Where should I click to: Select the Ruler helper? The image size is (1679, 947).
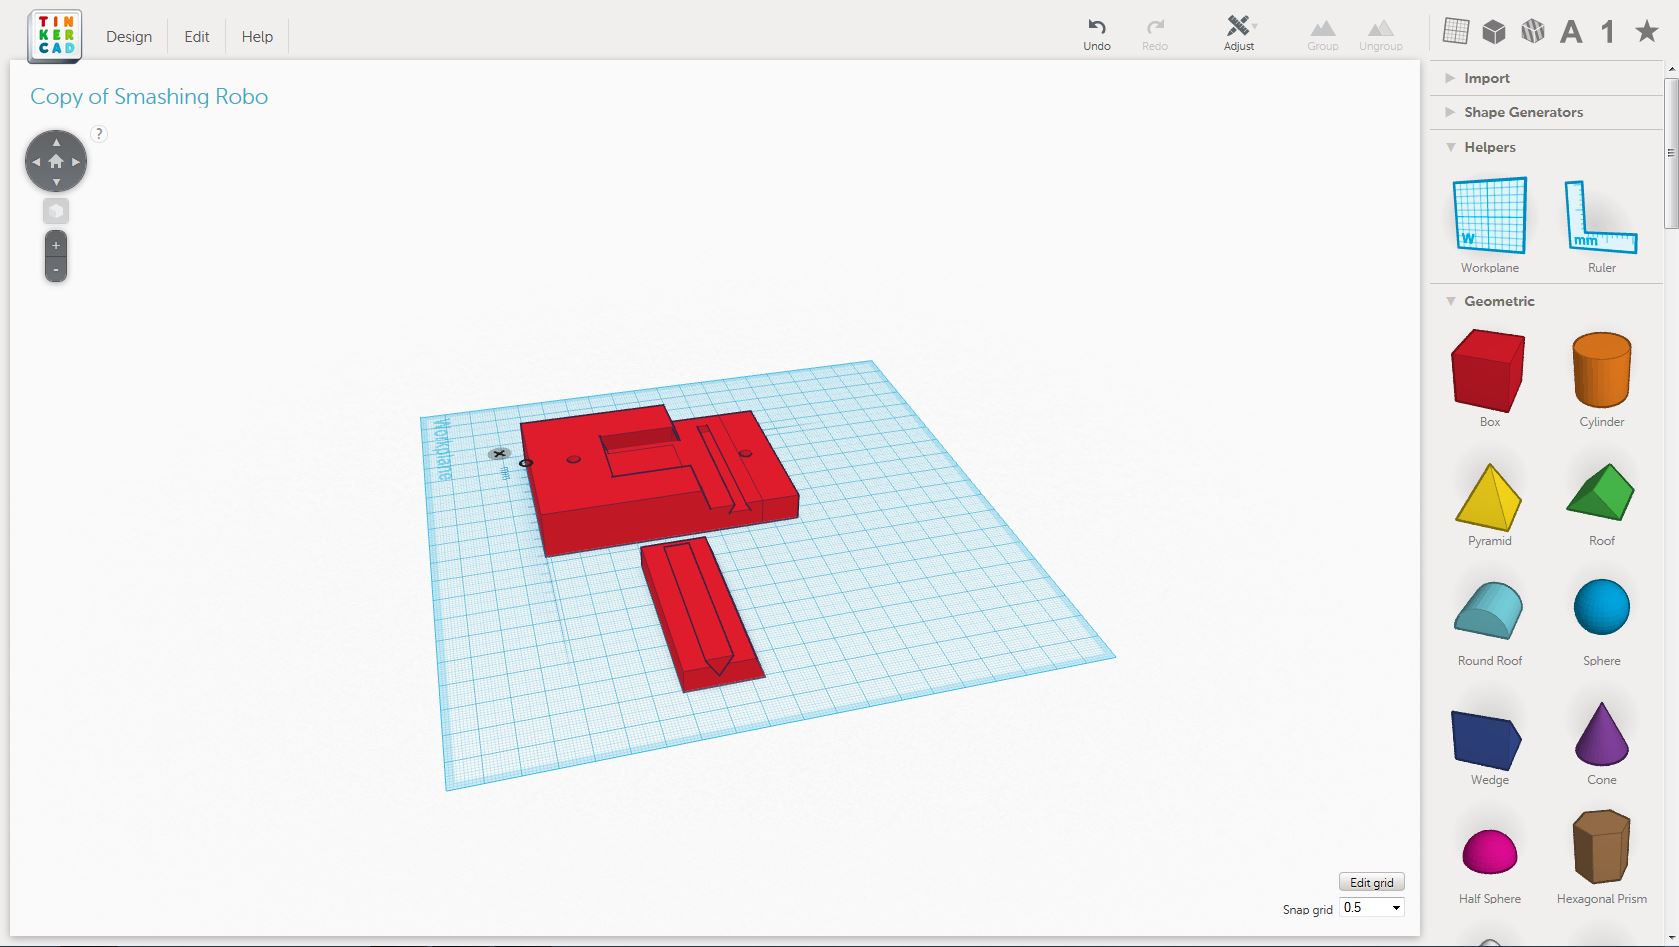click(x=1600, y=216)
